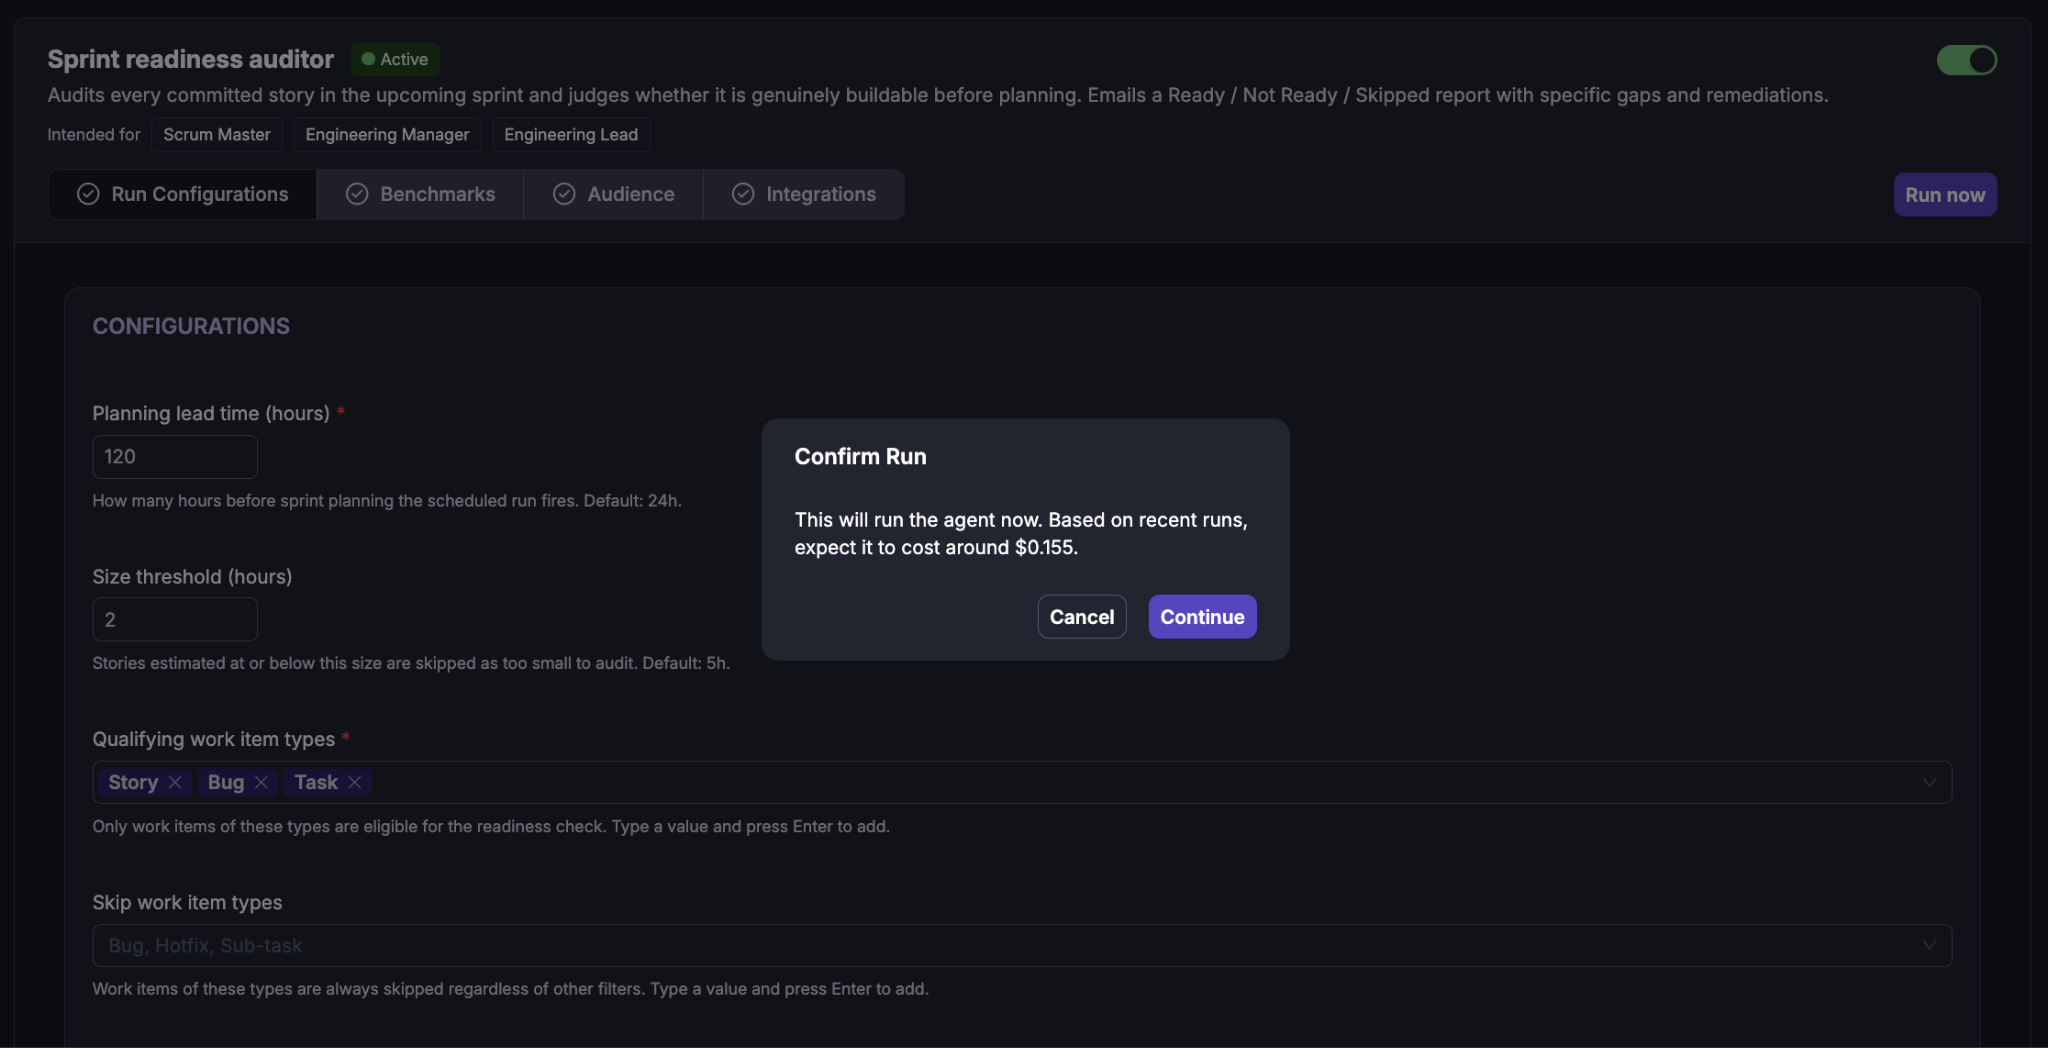
Task: Toggle the agent active switch off
Action: (1966, 60)
